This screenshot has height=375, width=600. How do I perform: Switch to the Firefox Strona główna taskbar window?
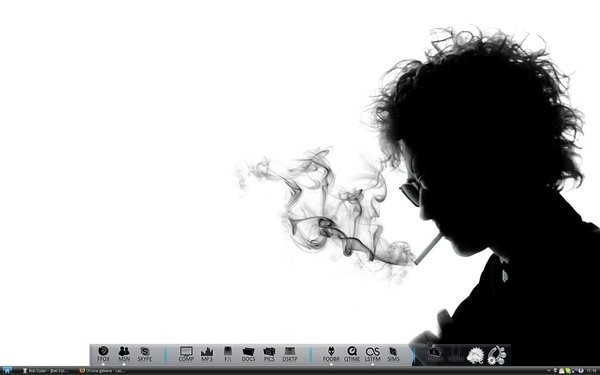(x=103, y=371)
